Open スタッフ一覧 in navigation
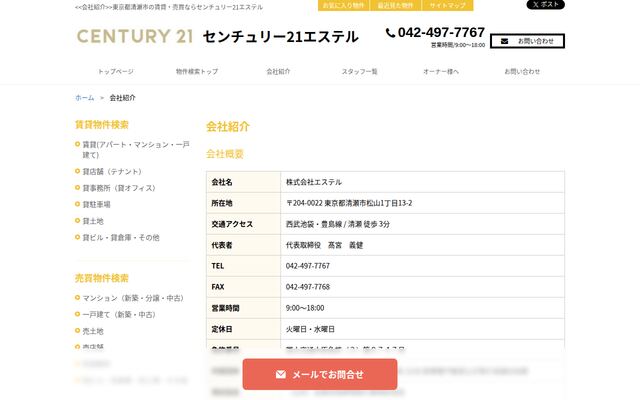The height and width of the screenshot is (400, 640). coord(359,71)
